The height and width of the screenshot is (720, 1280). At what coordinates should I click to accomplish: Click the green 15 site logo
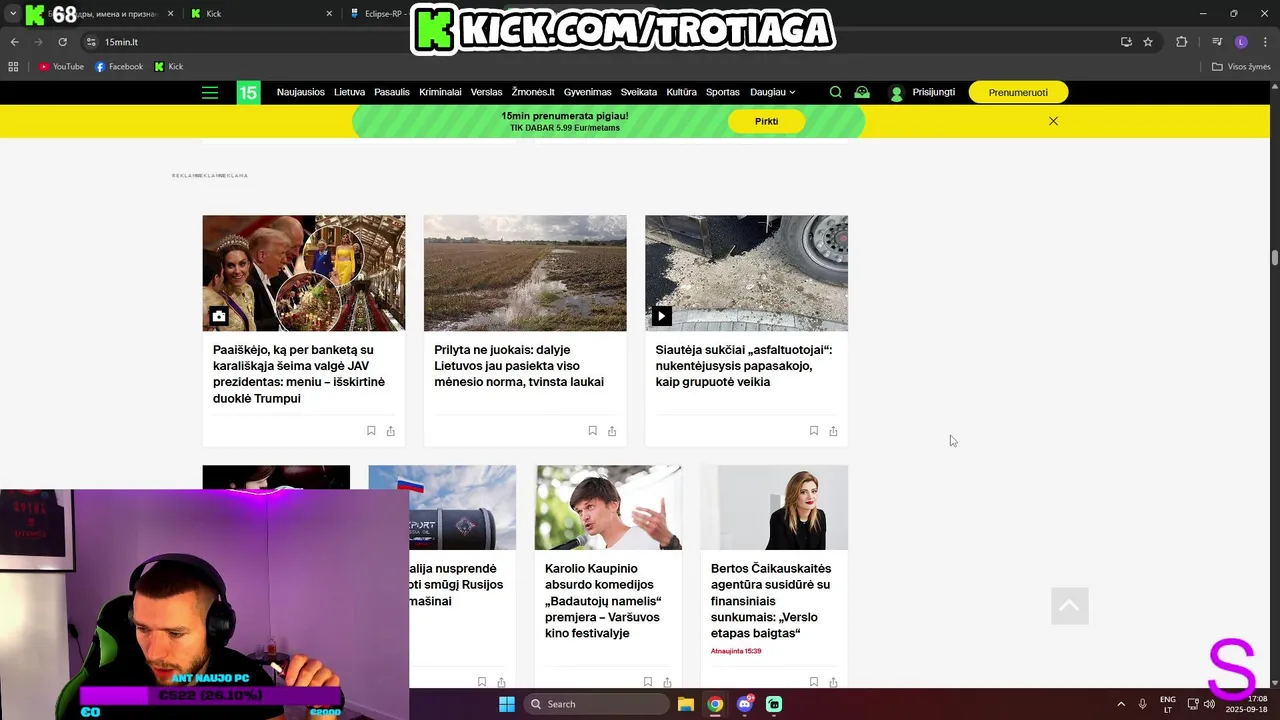click(x=248, y=92)
